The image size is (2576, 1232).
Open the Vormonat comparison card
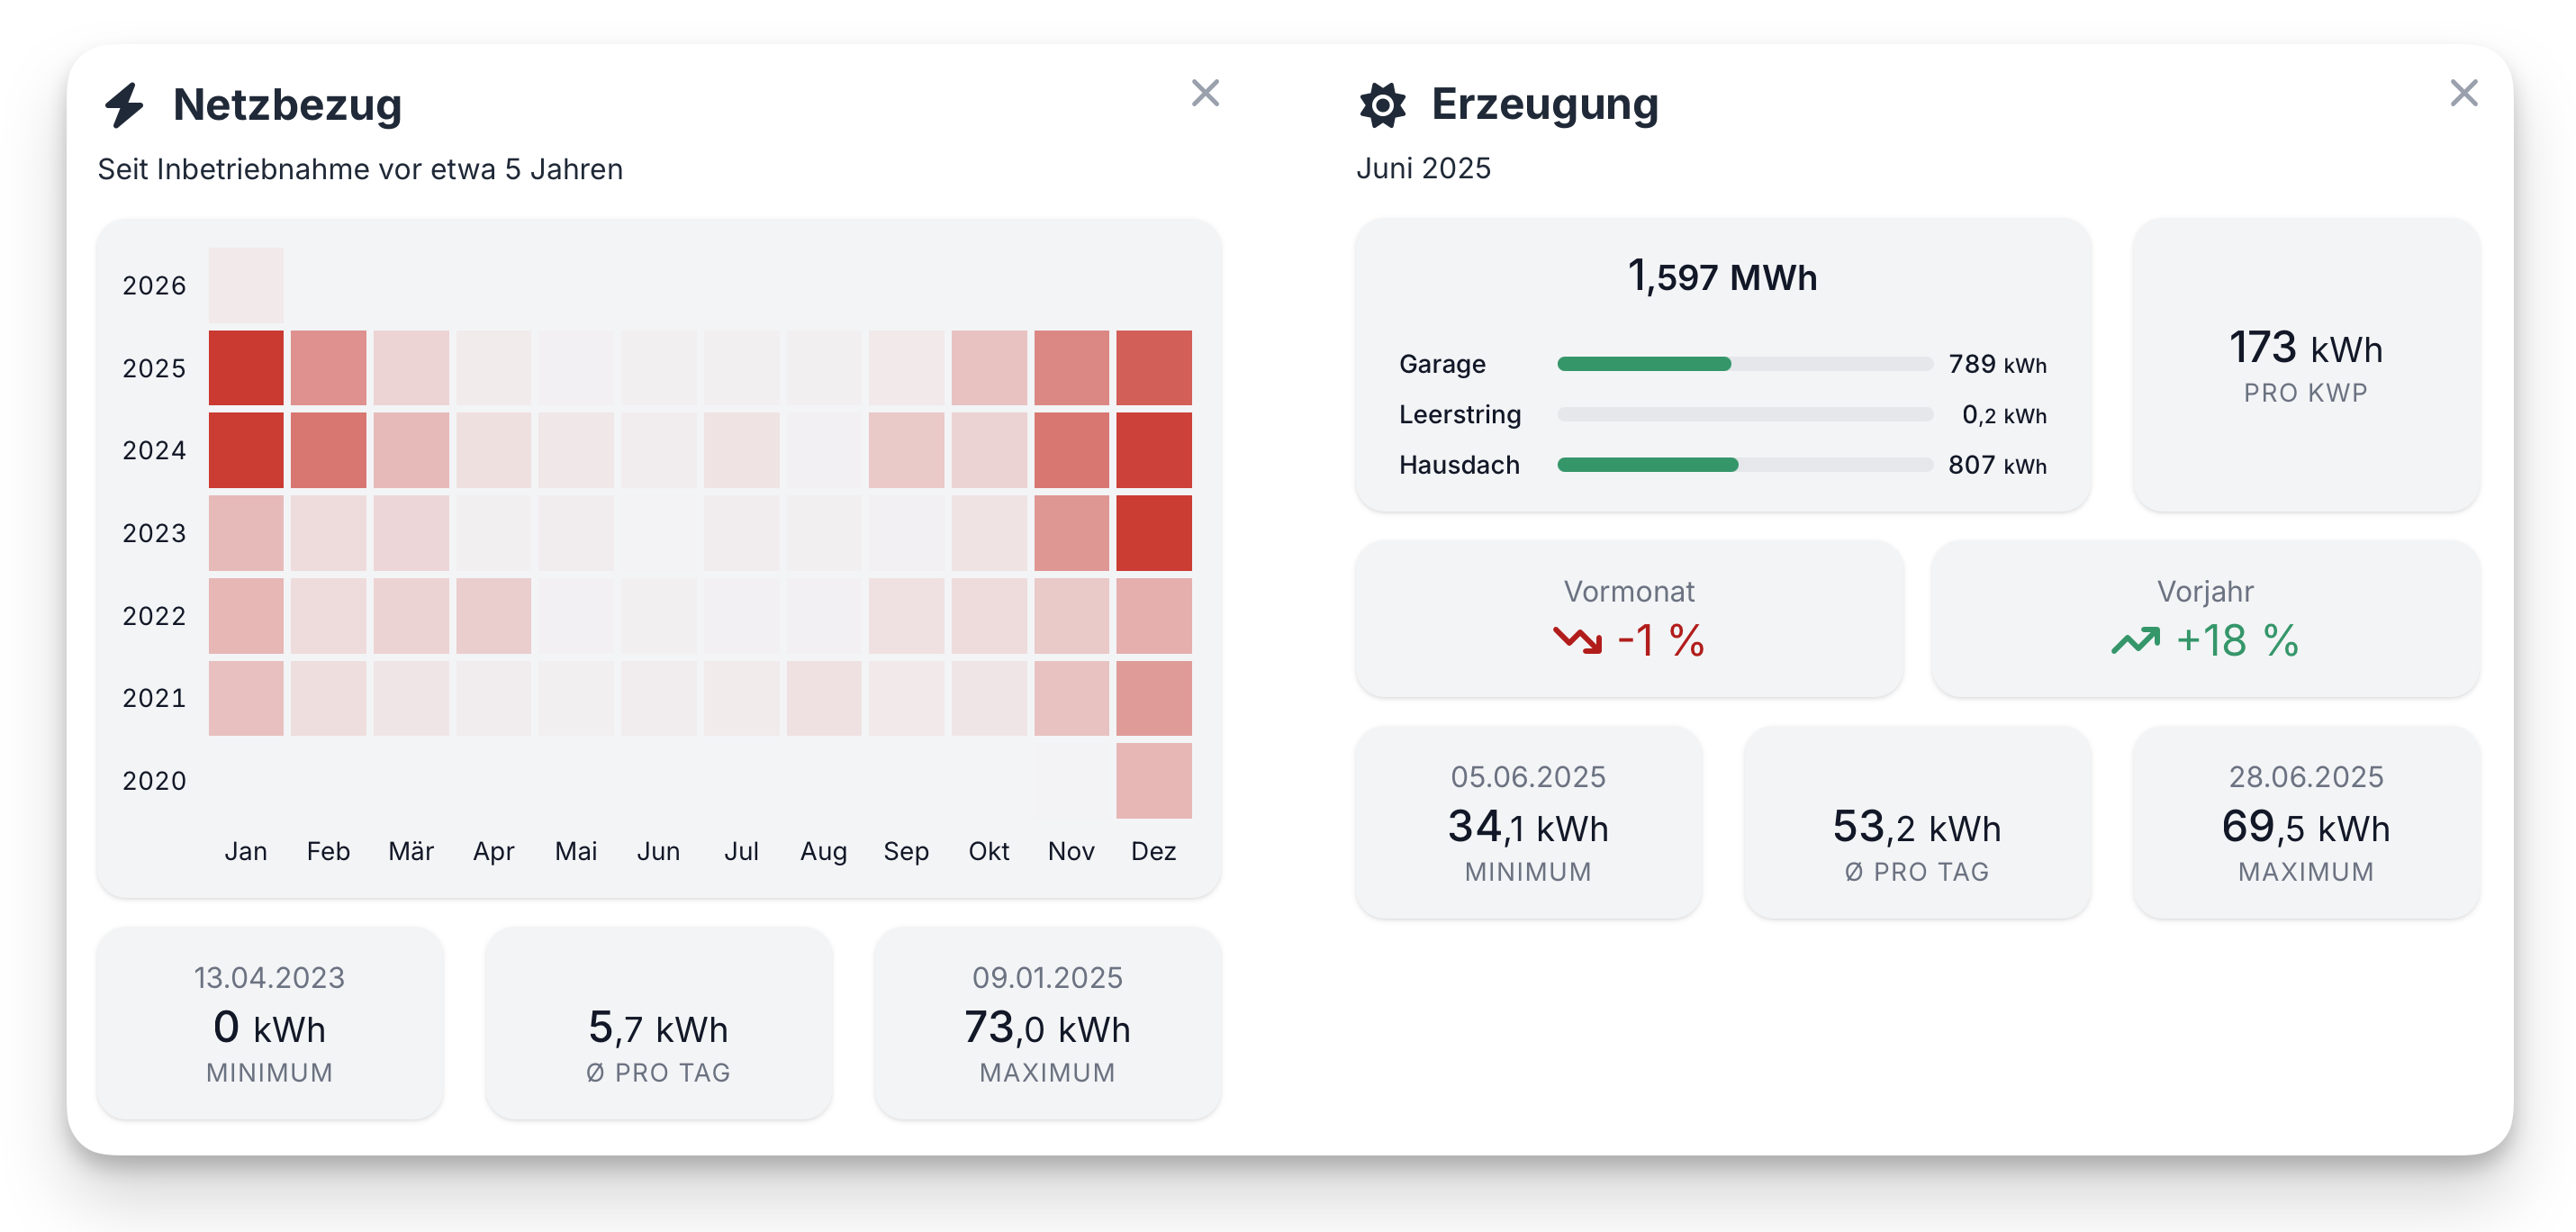(1628, 618)
